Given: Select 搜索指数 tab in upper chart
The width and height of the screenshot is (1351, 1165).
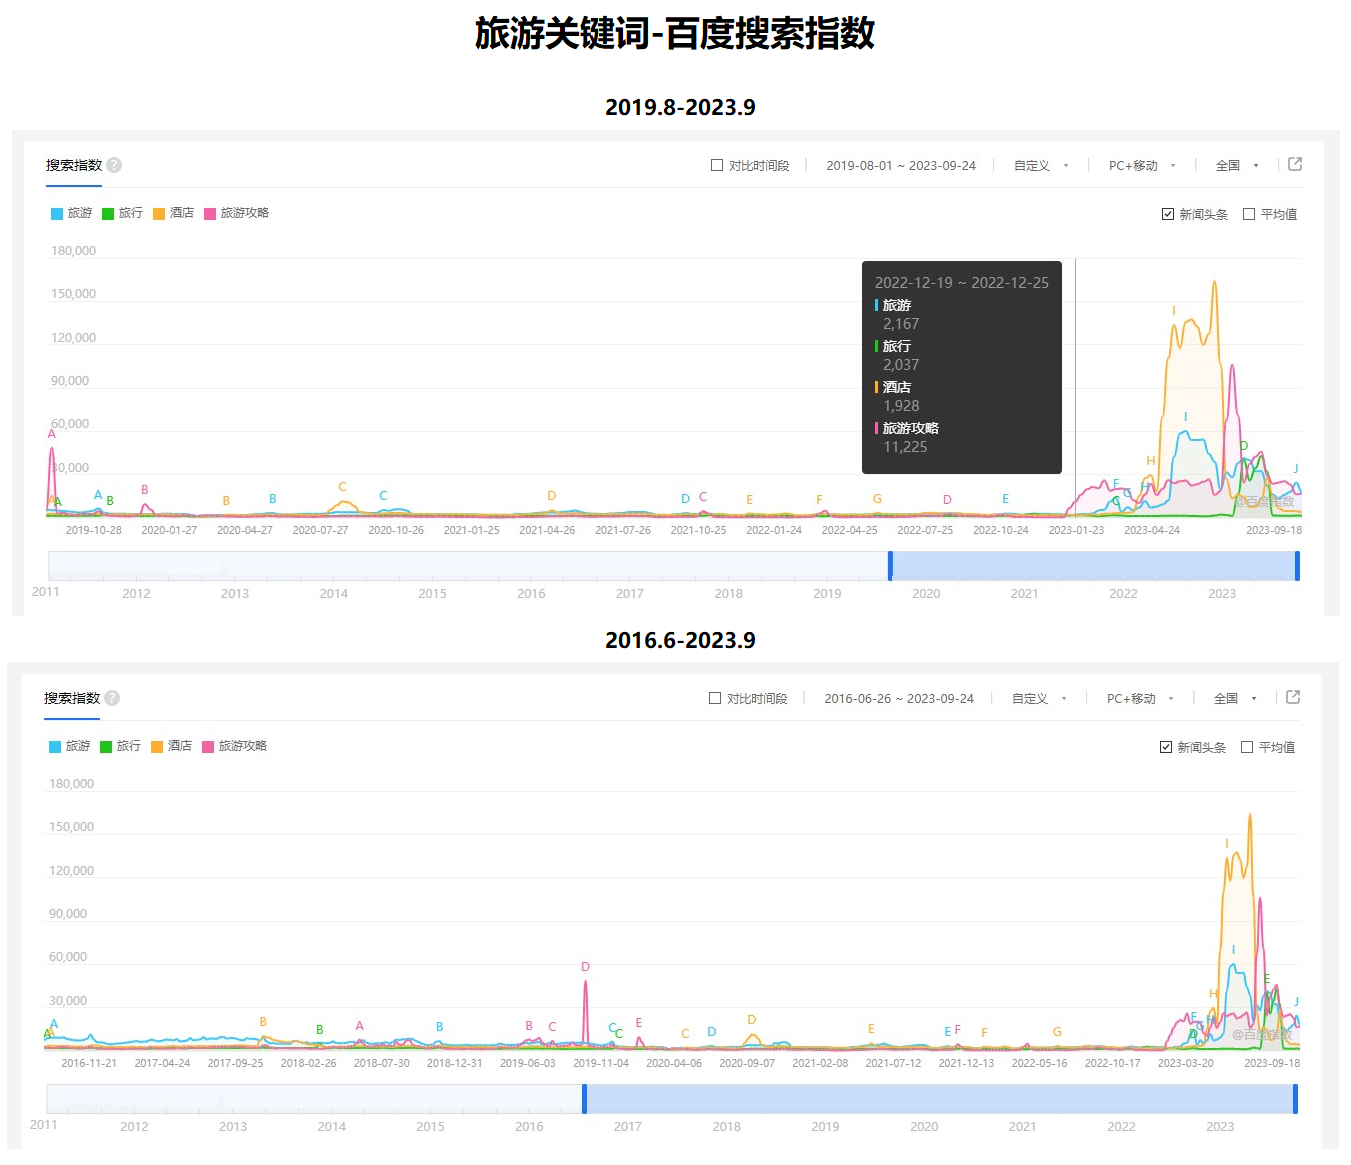Looking at the screenshot, I should pos(74,165).
